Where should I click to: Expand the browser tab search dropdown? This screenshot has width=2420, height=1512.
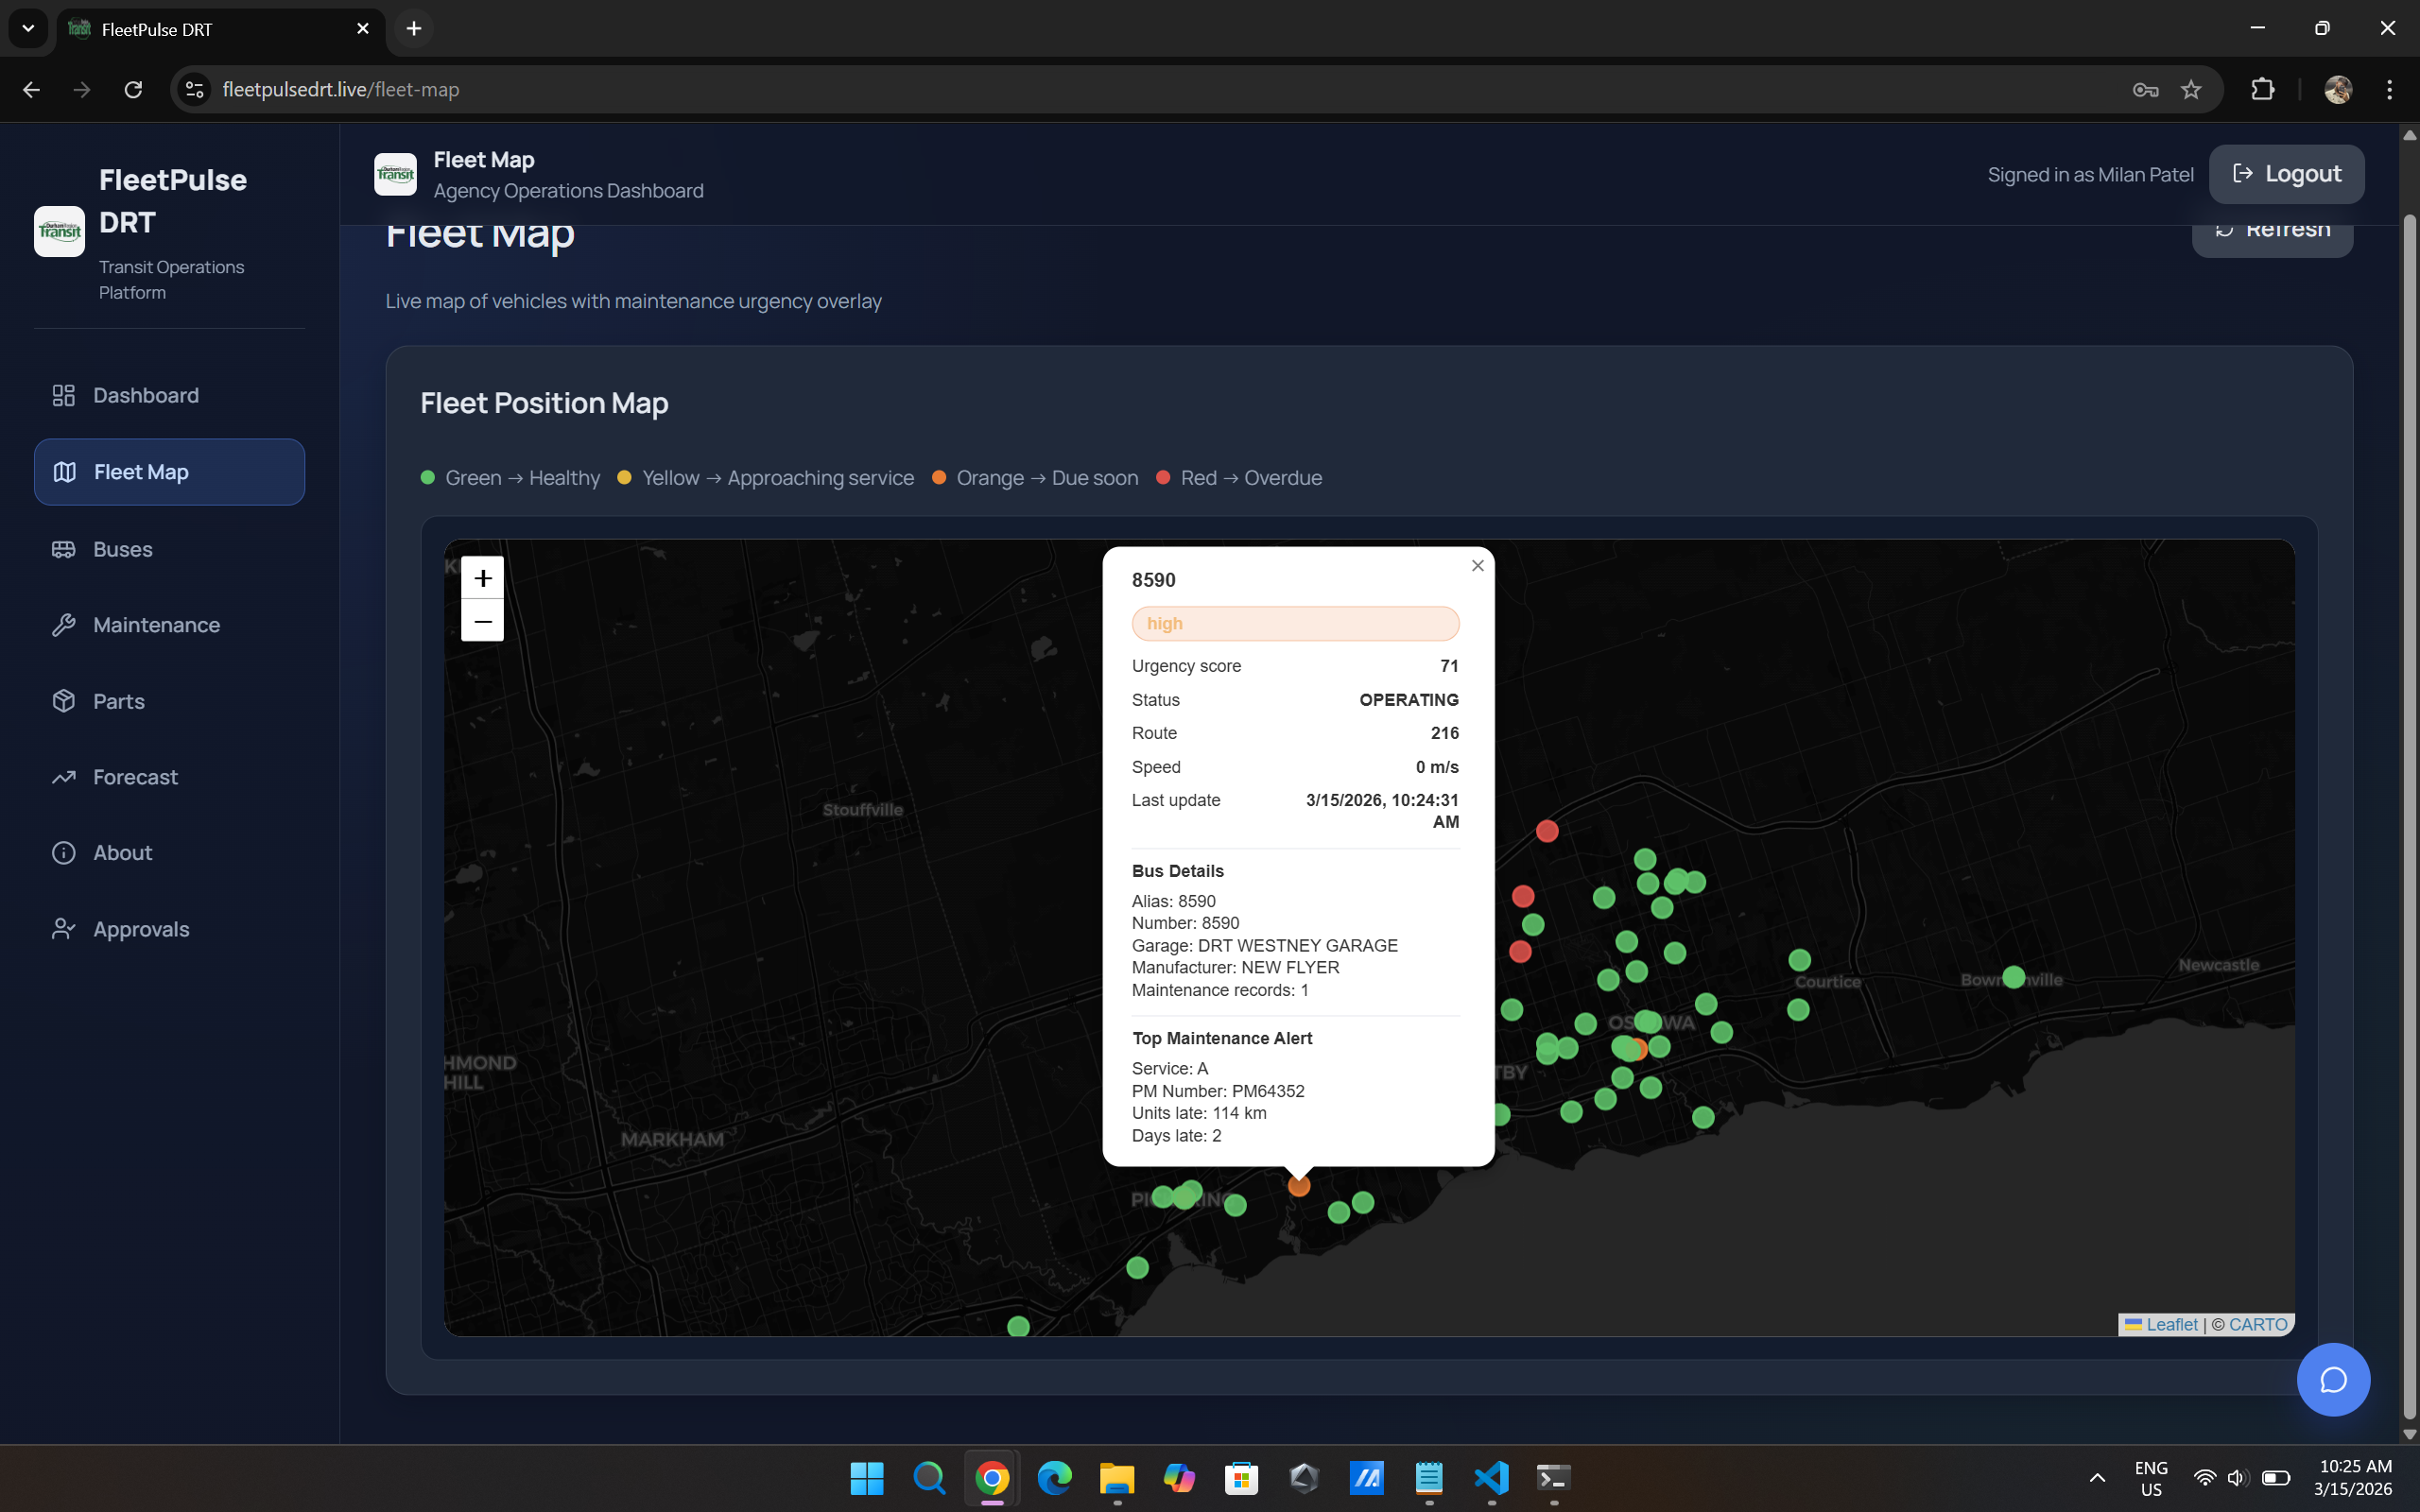click(x=28, y=28)
